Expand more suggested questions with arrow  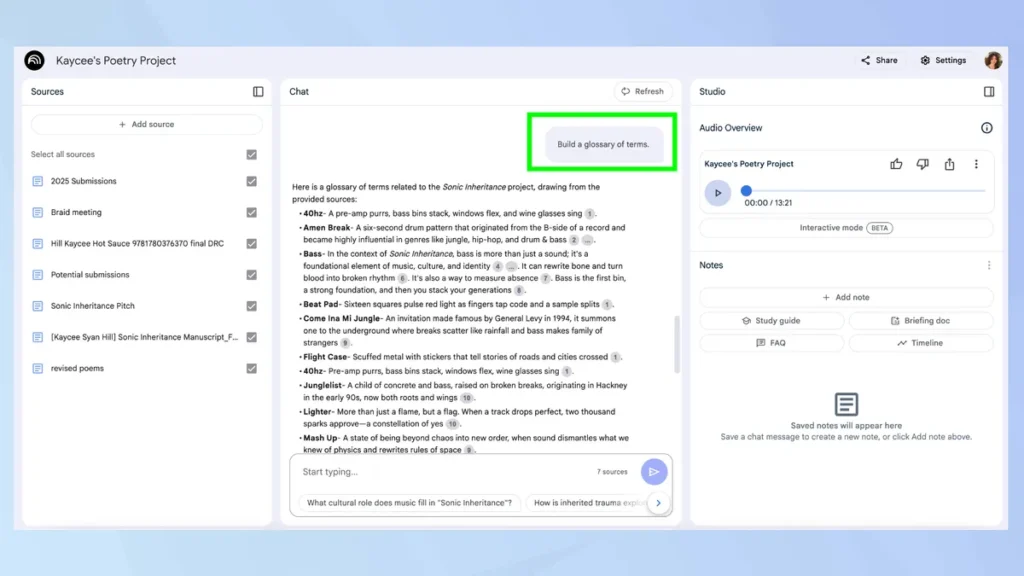(658, 503)
